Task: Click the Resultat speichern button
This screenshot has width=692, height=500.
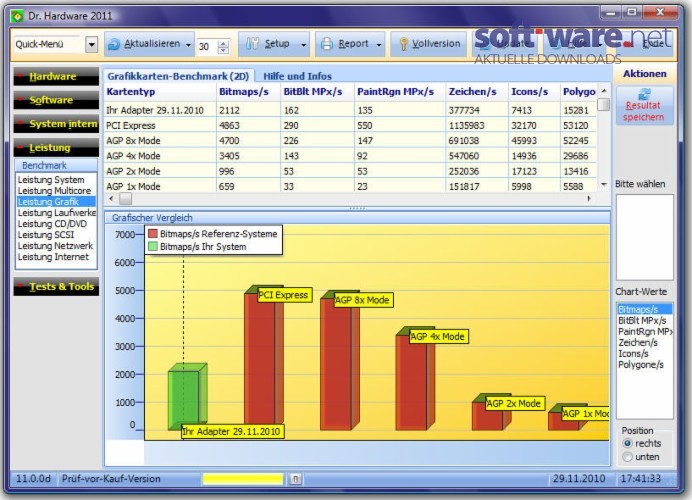Action: [644, 105]
